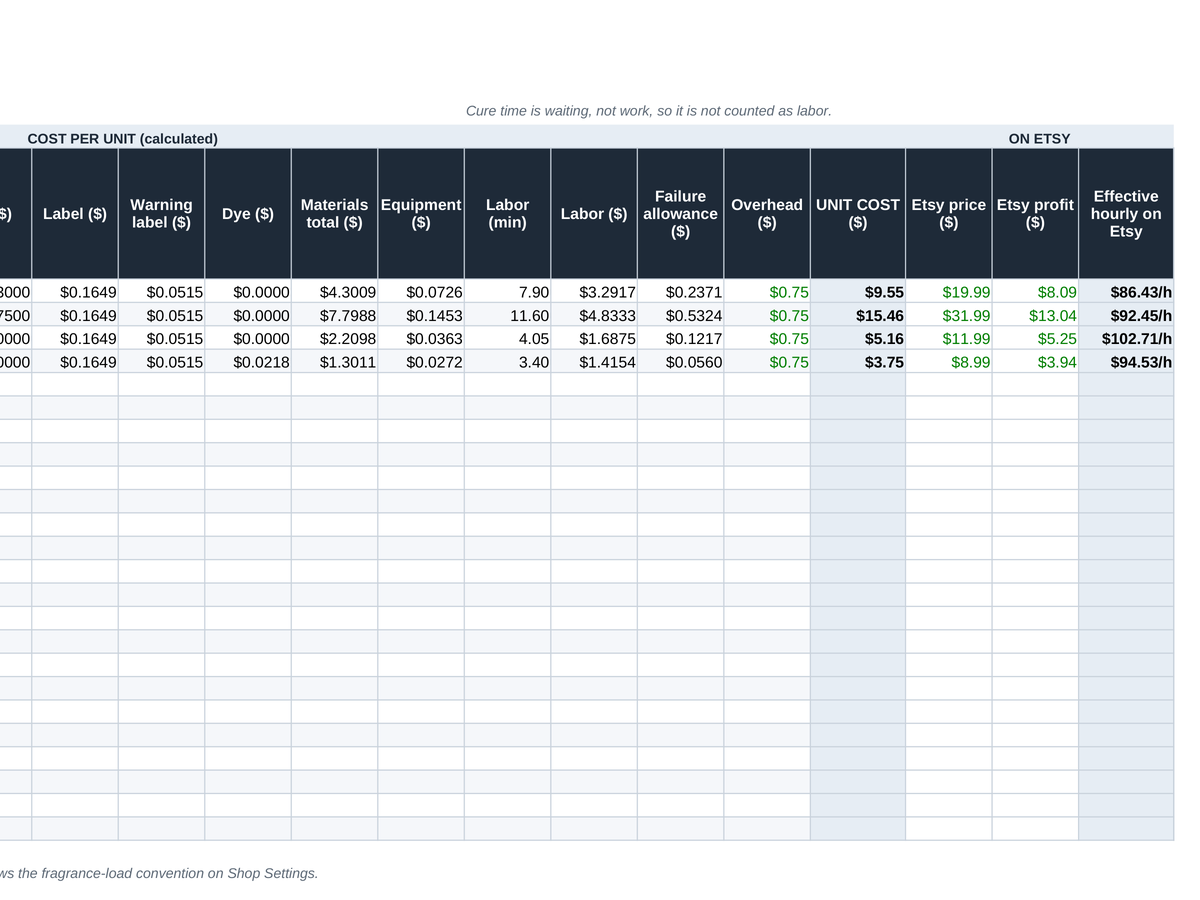This screenshot has height=900, width=1200.
Task: Select equipment cost cell $0.0272
Action: tap(421, 362)
